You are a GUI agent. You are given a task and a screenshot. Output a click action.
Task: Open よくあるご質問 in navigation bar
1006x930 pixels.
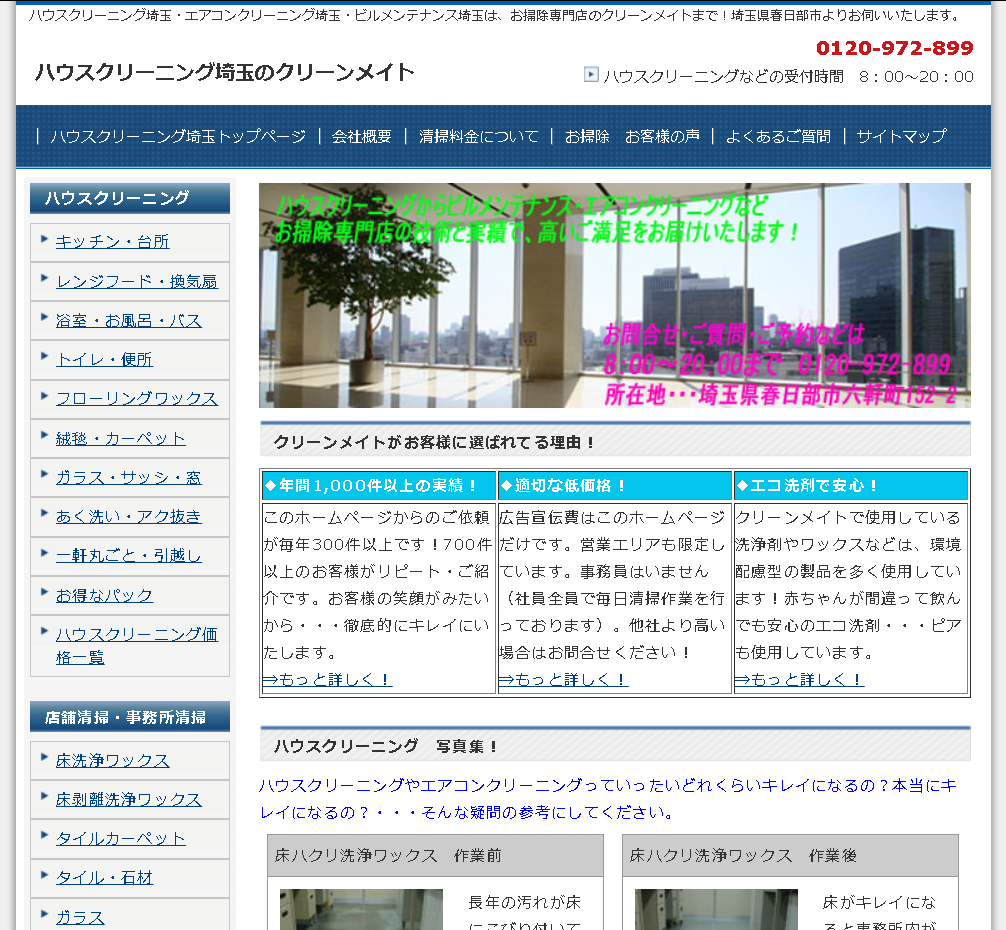coord(778,136)
